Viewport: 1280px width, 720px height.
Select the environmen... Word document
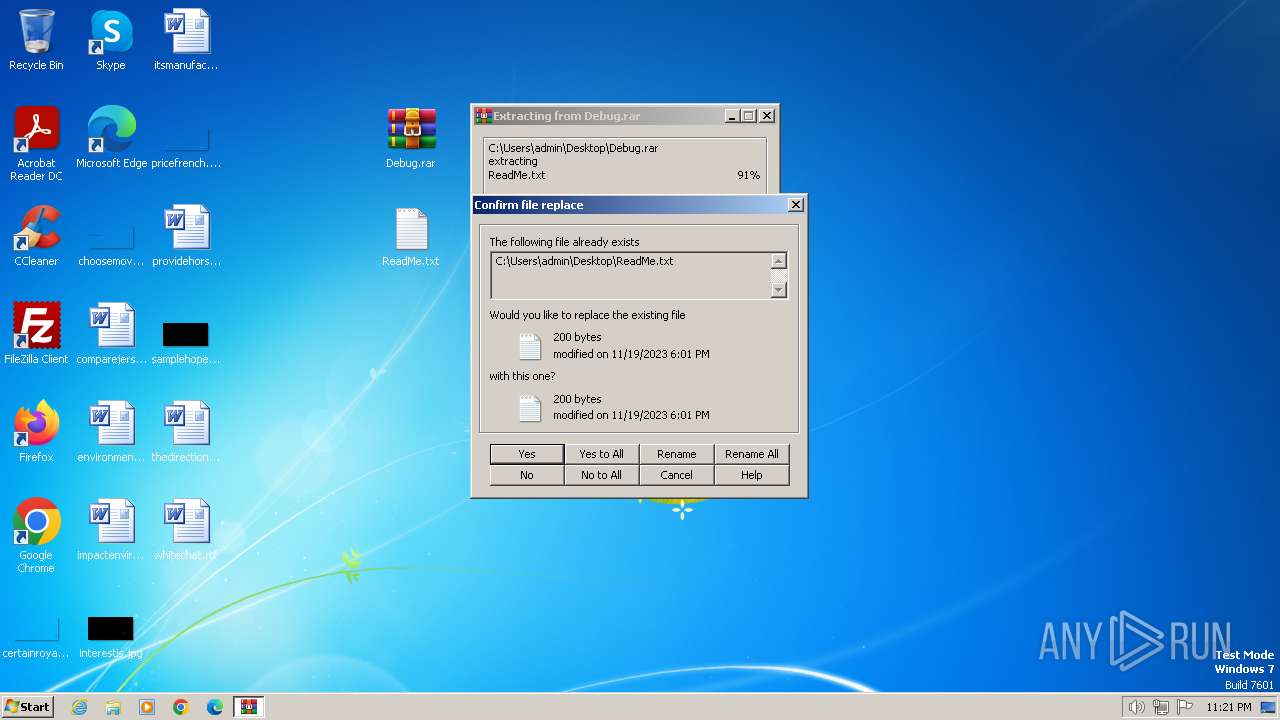(x=111, y=432)
